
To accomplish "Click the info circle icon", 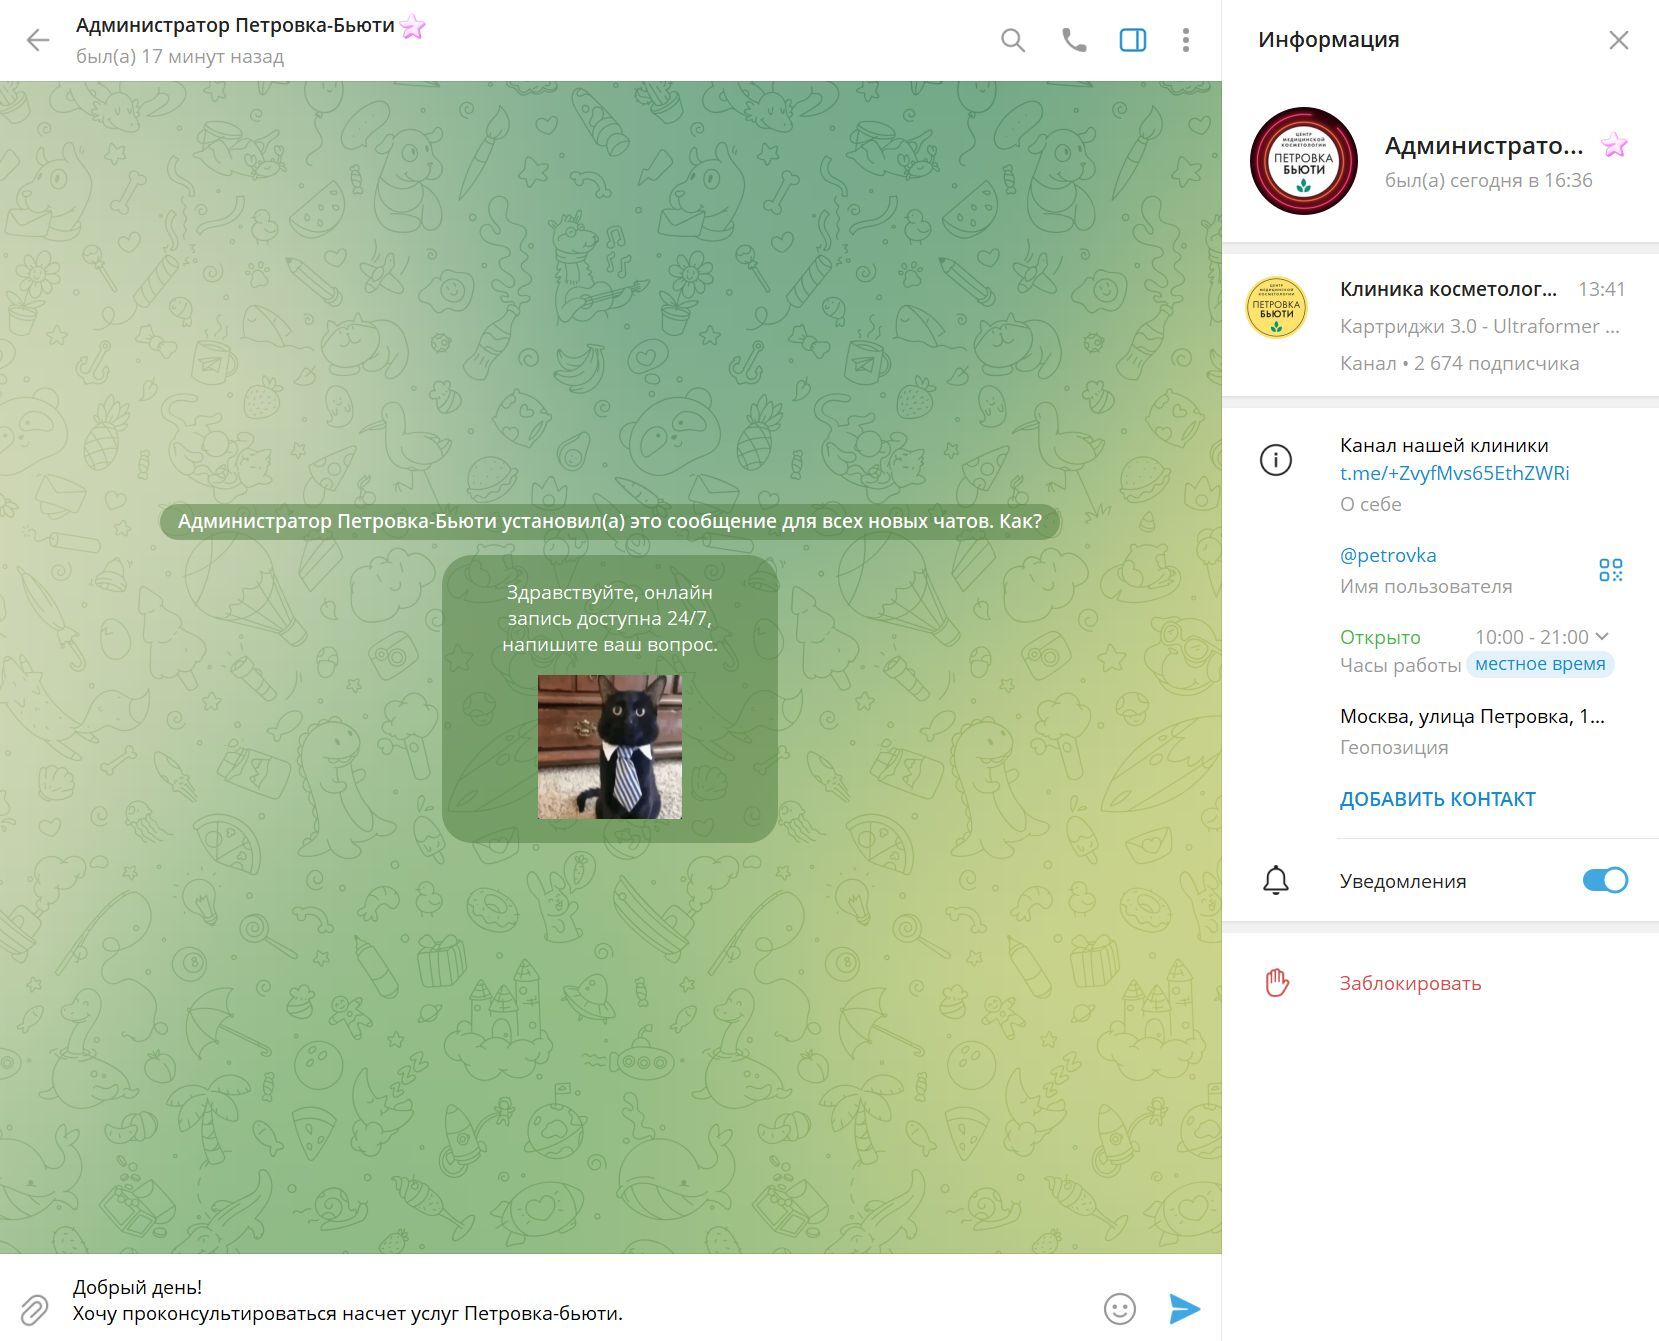I will coord(1276,460).
